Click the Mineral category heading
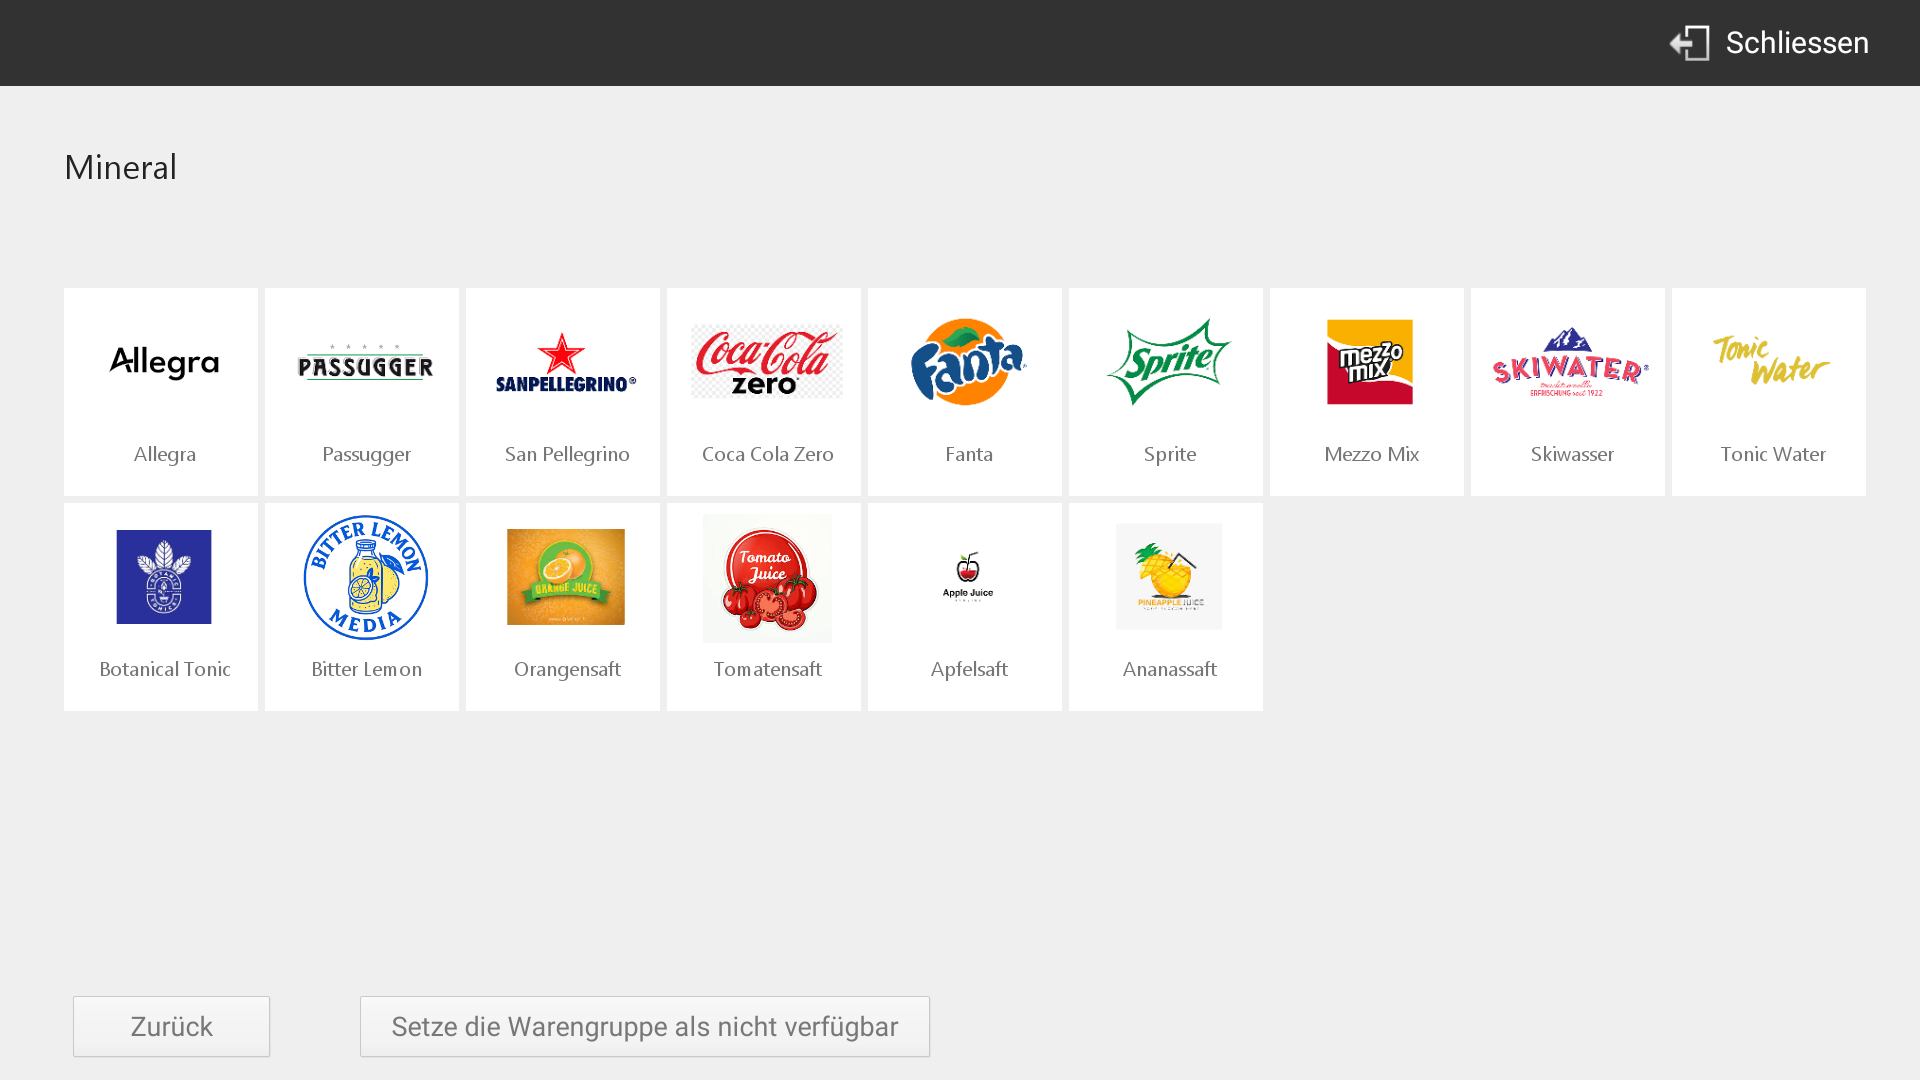 [121, 167]
